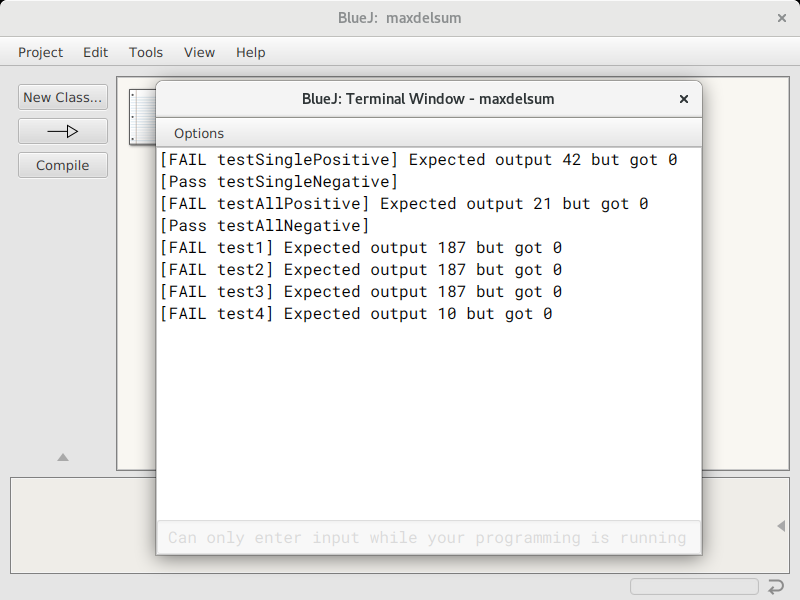Click the FAIL test3 output line

[x=361, y=291]
